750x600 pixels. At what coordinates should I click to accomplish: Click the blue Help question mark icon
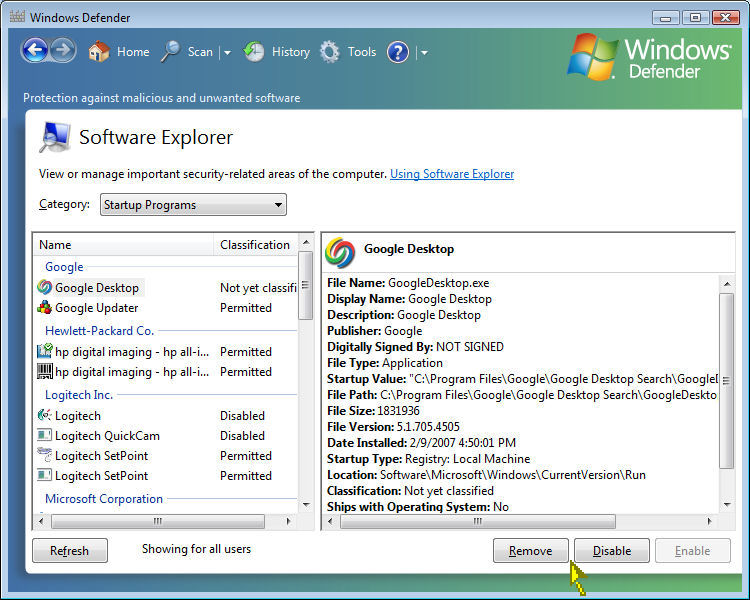(x=398, y=52)
